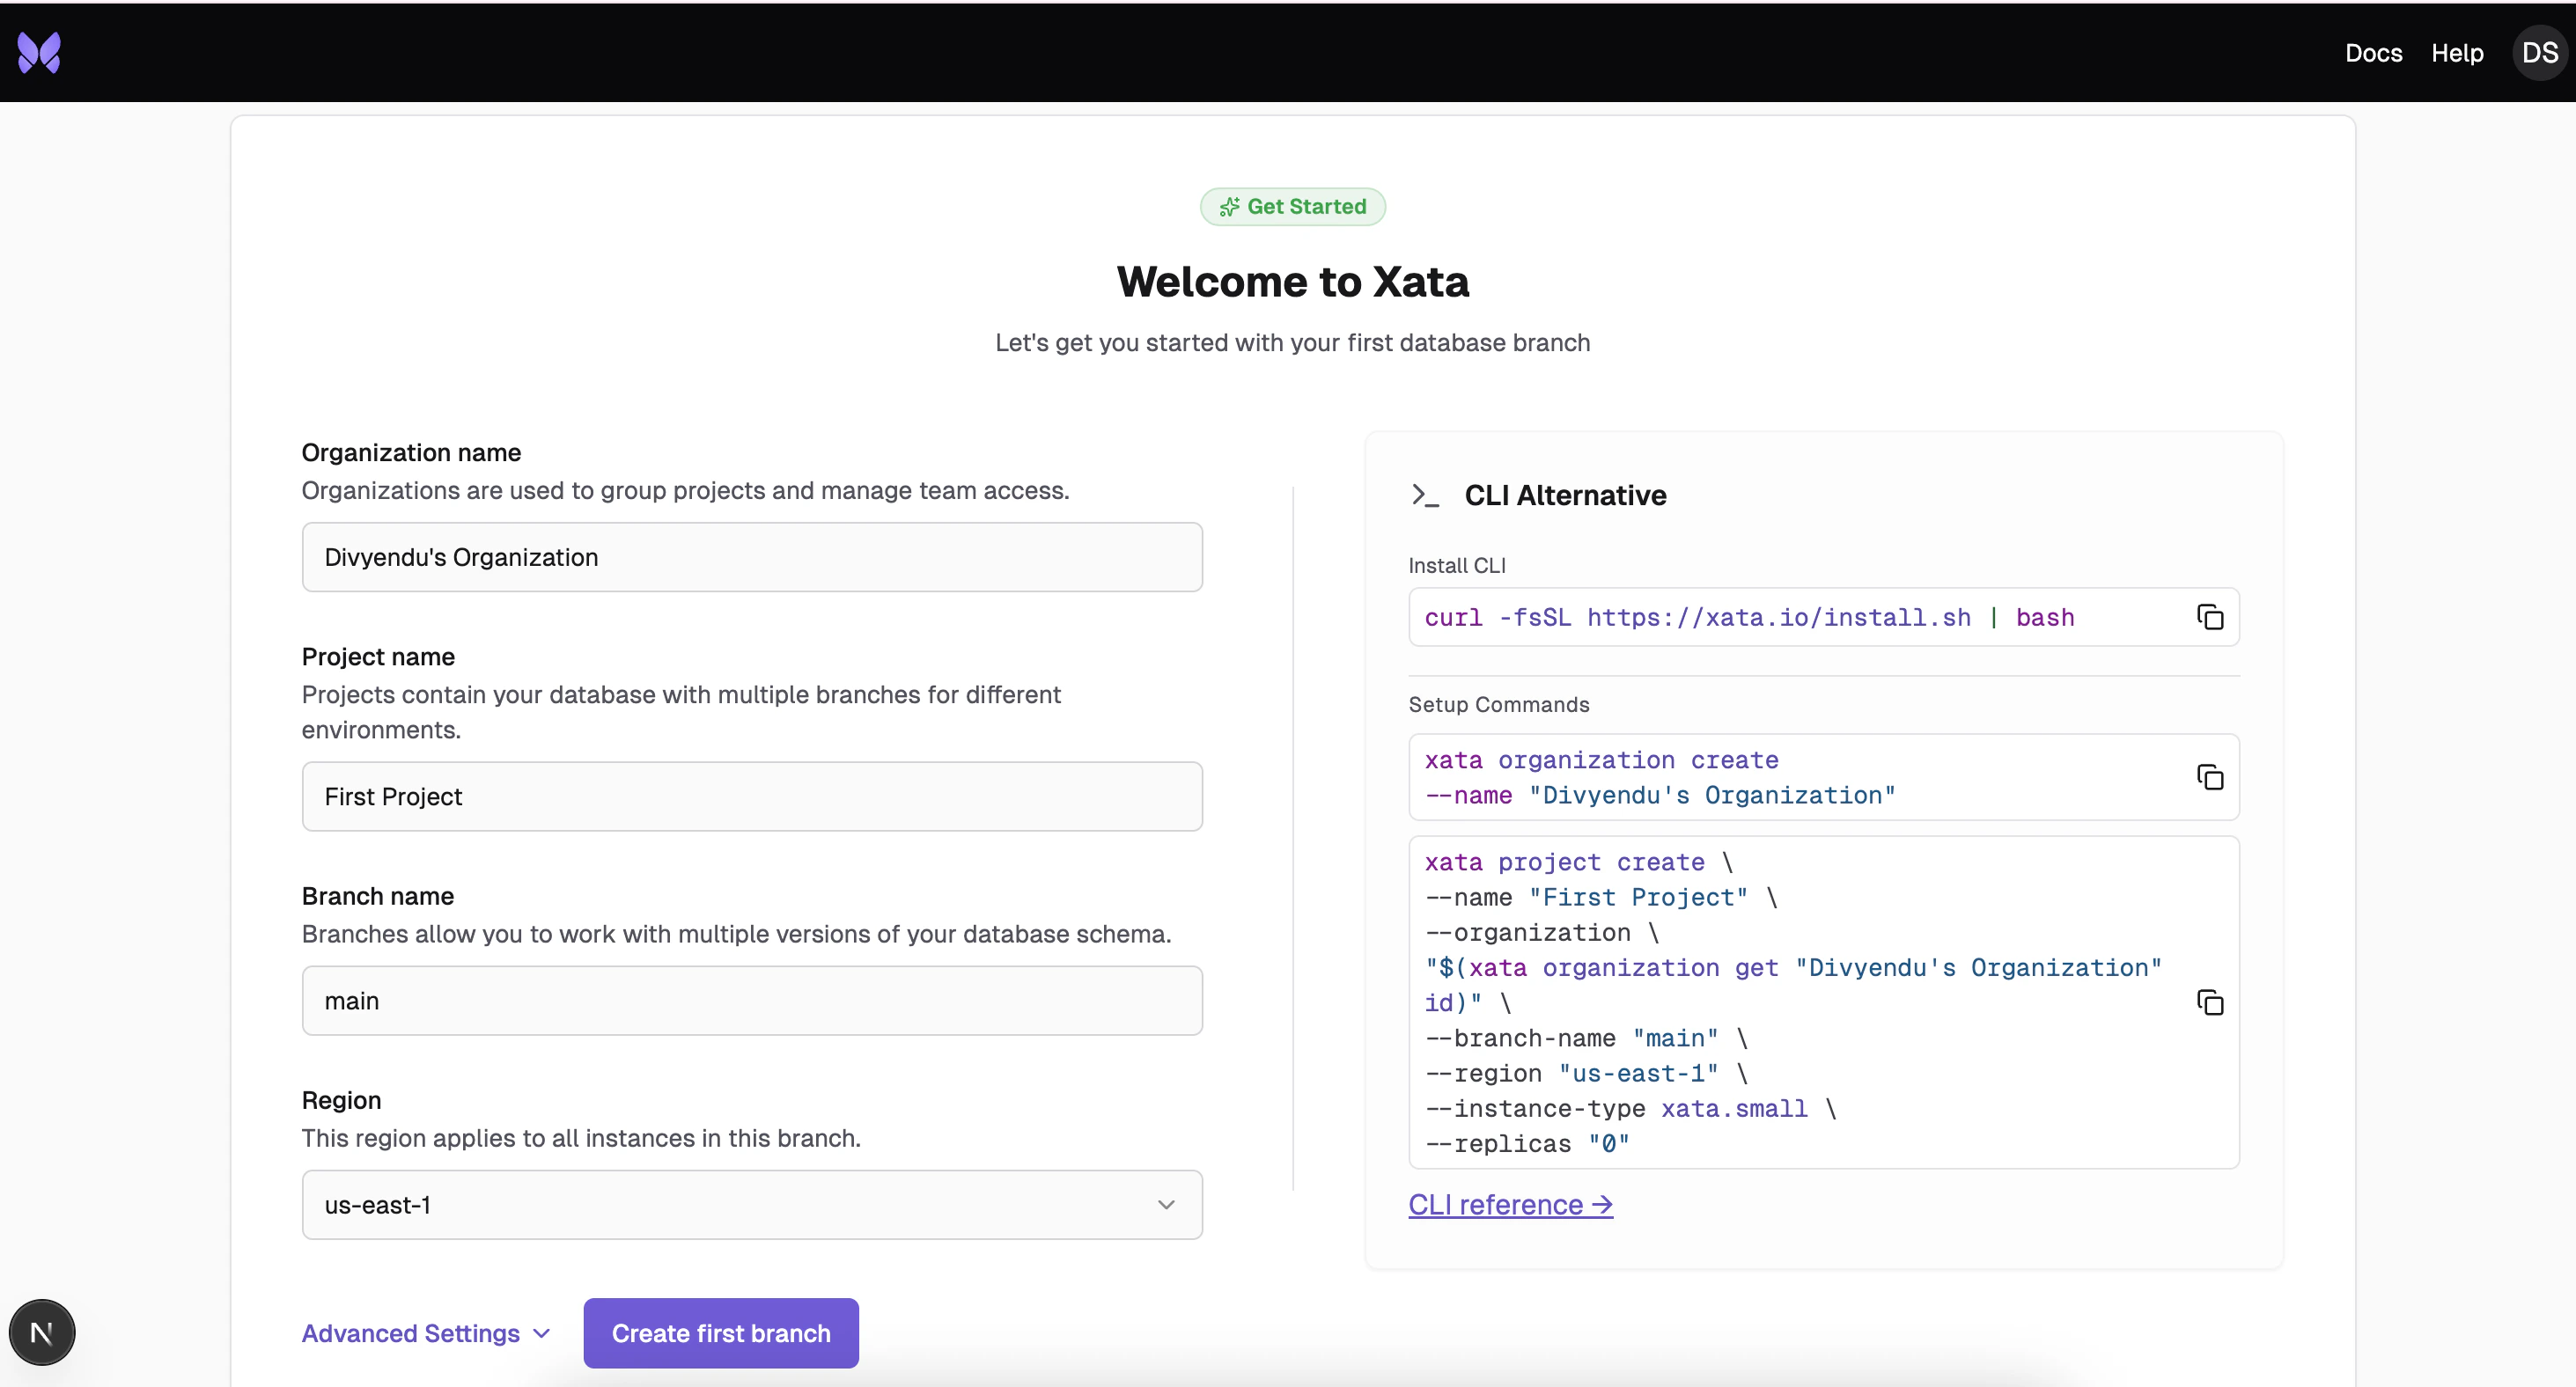Click the terminal icon beside CLI Alternative
2576x1387 pixels.
click(1424, 495)
